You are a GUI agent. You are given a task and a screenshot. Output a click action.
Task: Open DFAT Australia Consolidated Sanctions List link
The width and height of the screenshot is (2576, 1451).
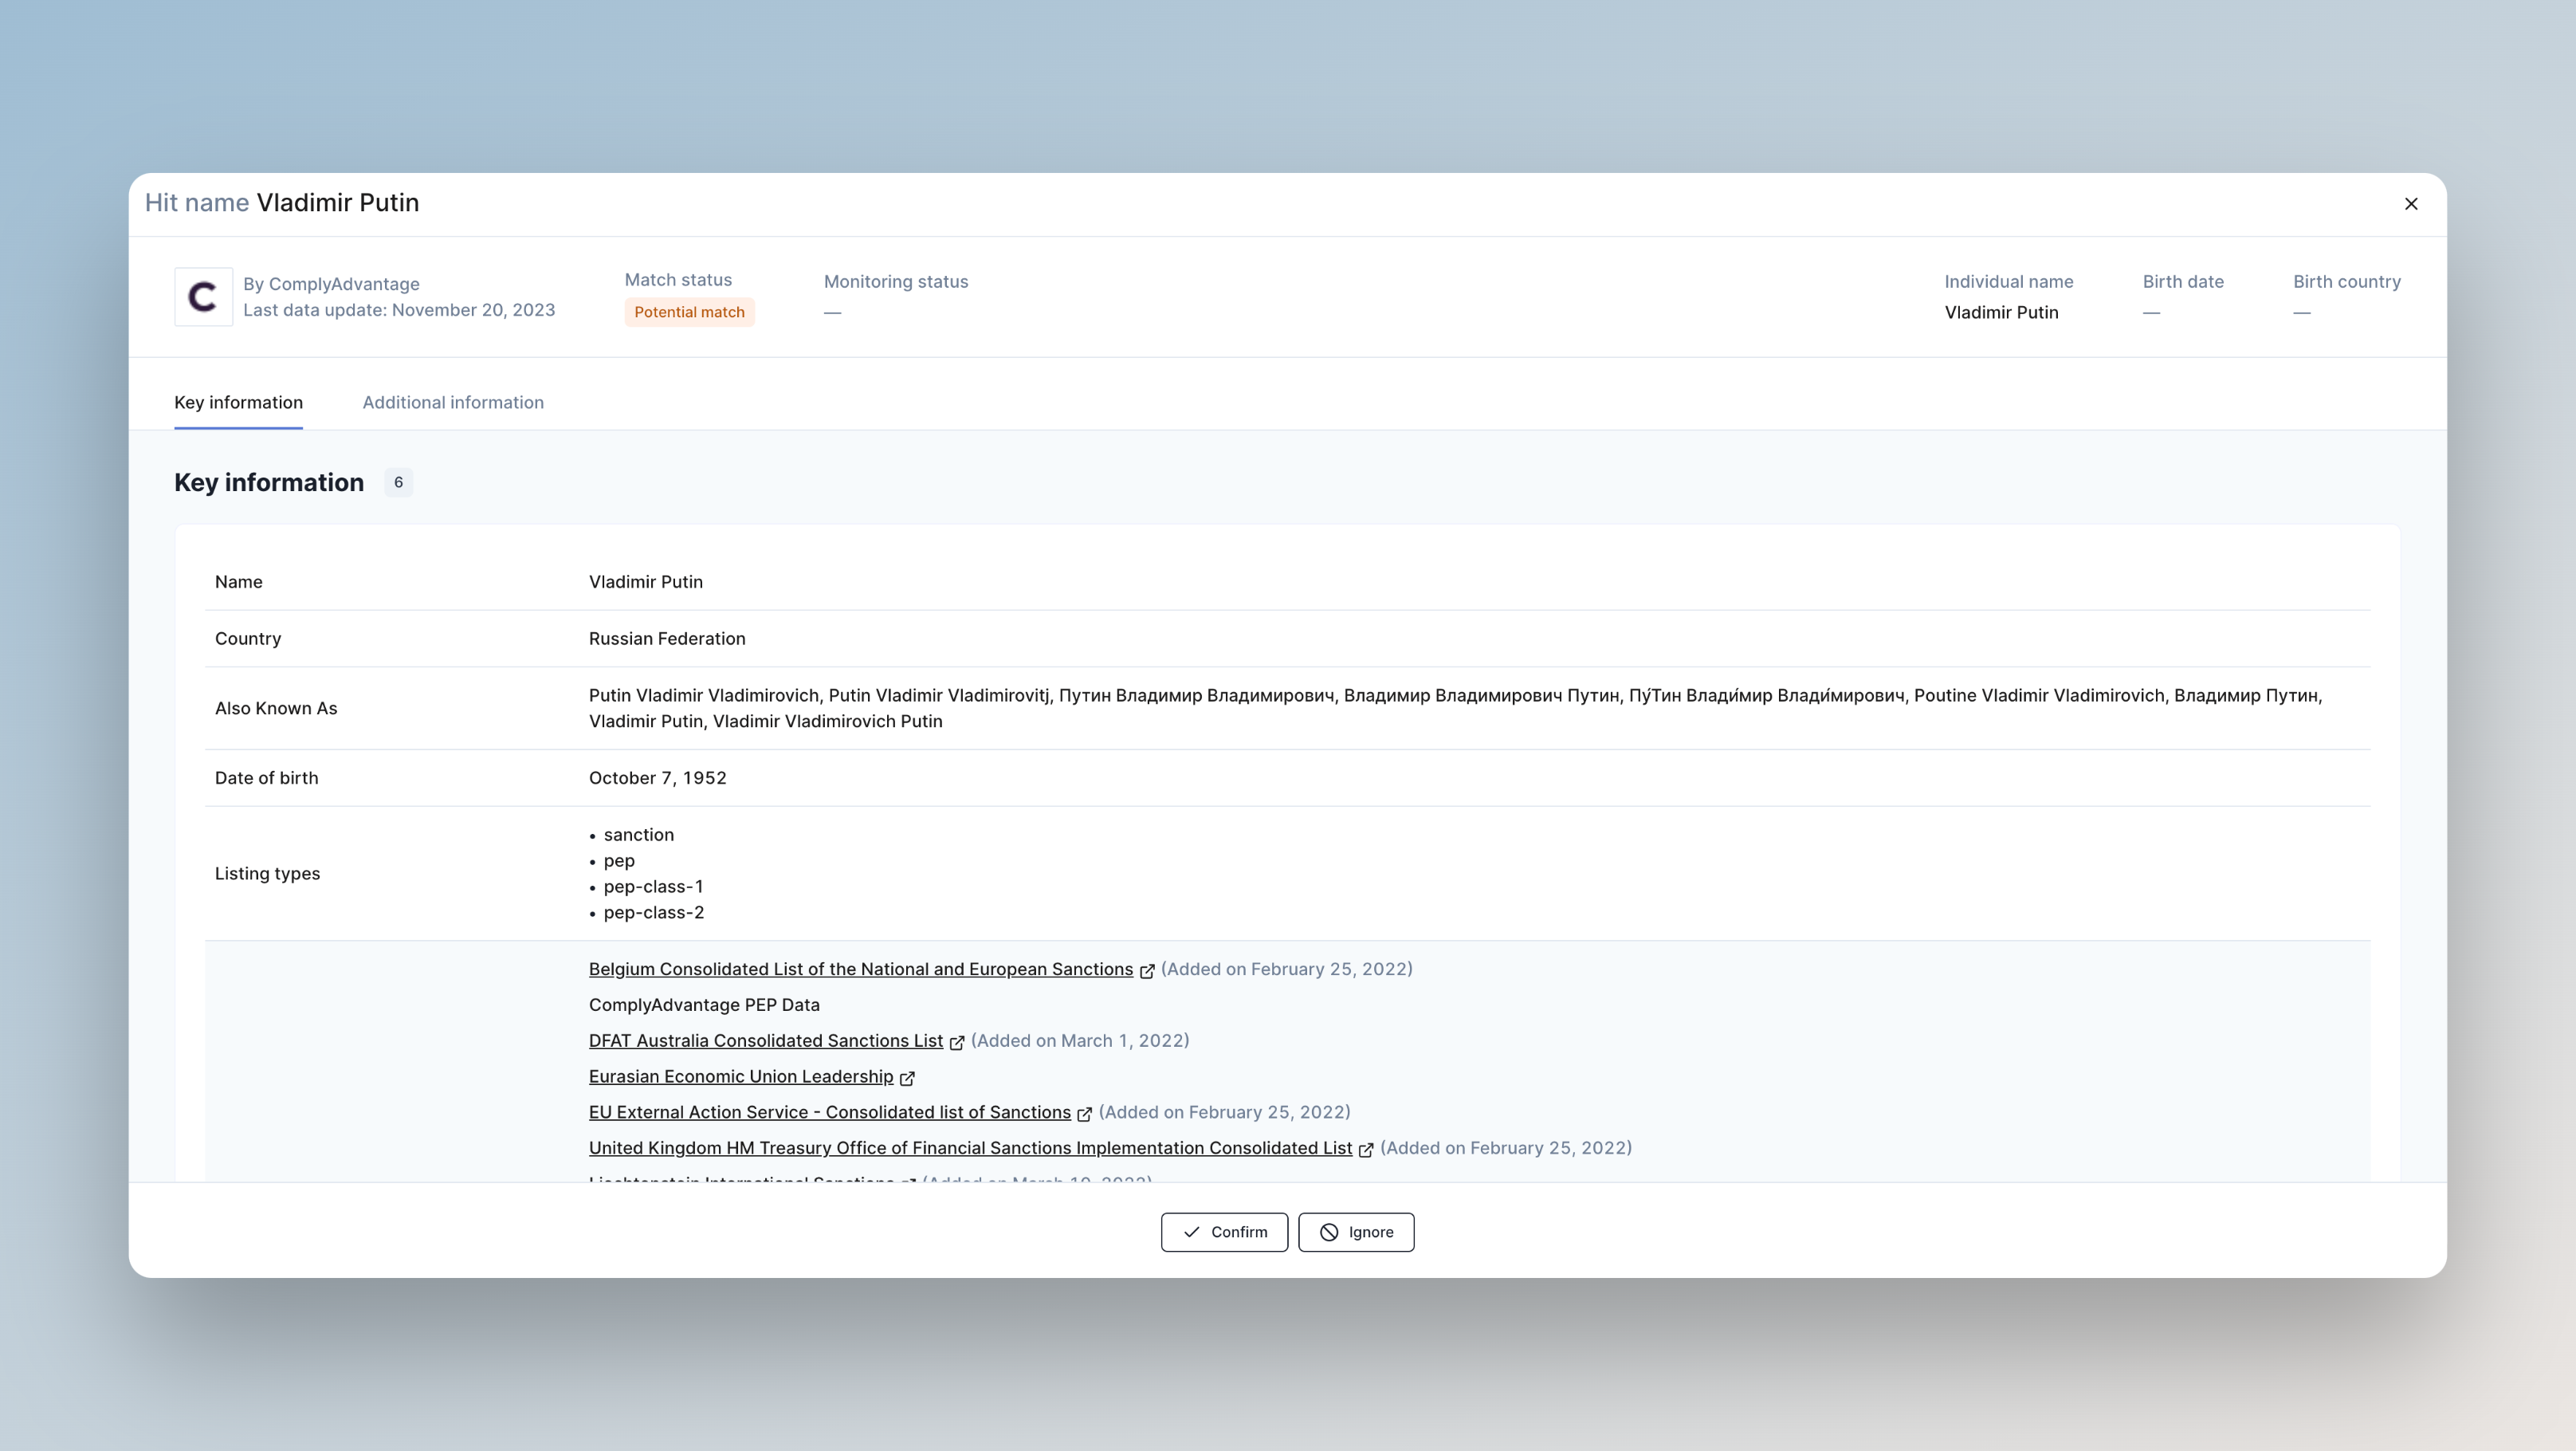click(x=765, y=1040)
